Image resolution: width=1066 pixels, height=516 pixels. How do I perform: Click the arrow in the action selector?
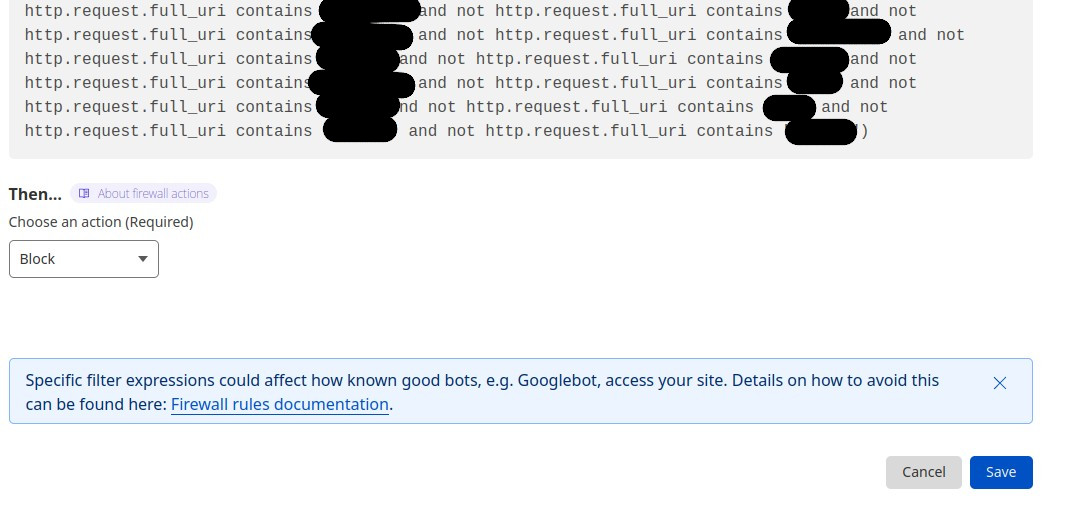pos(143,259)
